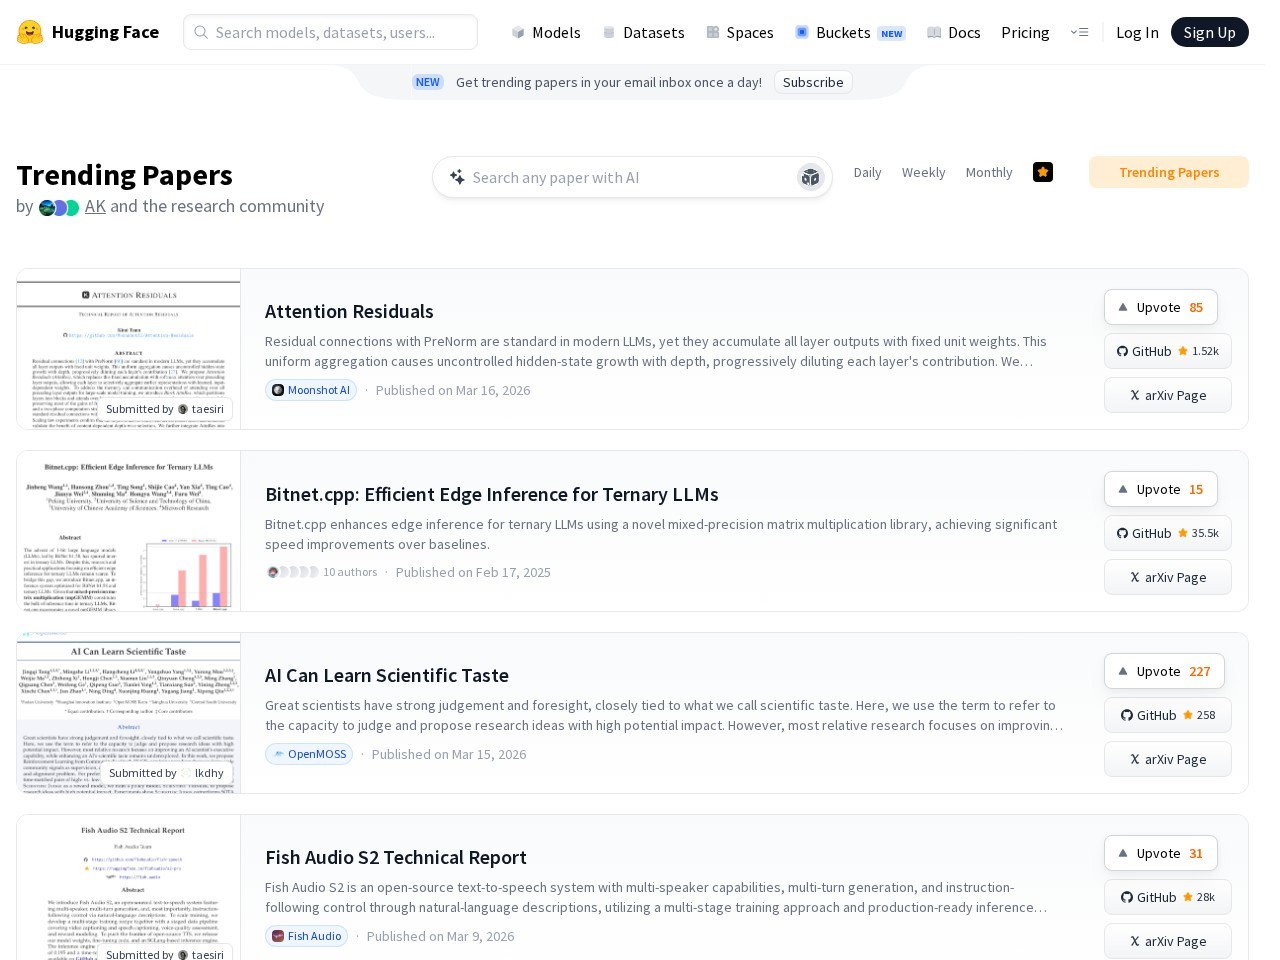The height and width of the screenshot is (960, 1280).
Task: Upvote AI Can Learn Scientific Taste
Action: (x=1163, y=671)
